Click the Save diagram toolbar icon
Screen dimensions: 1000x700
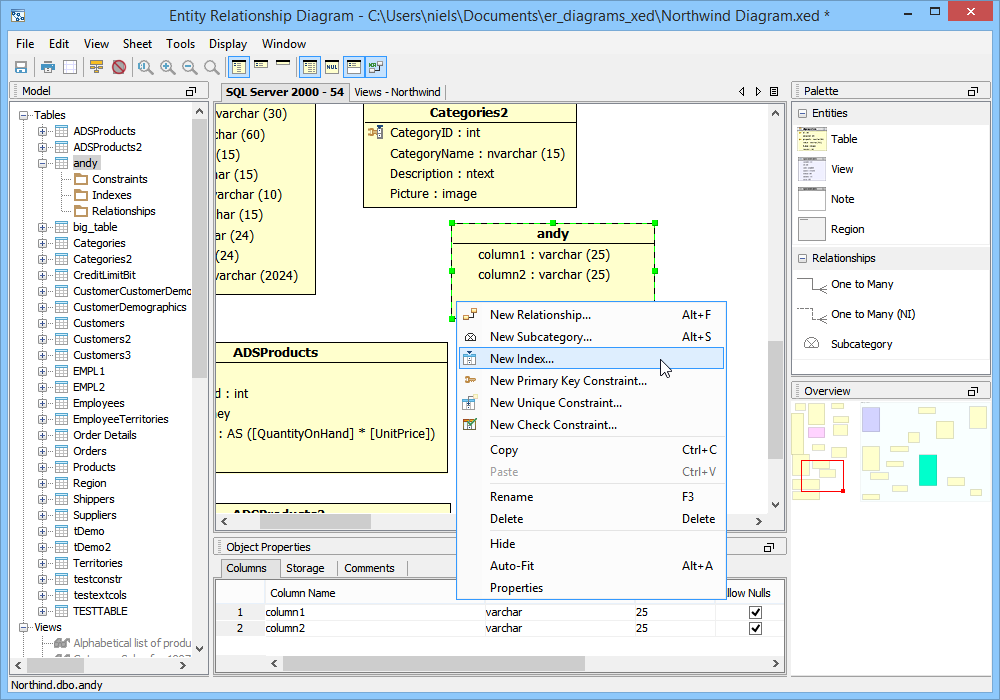pyautogui.click(x=20, y=67)
